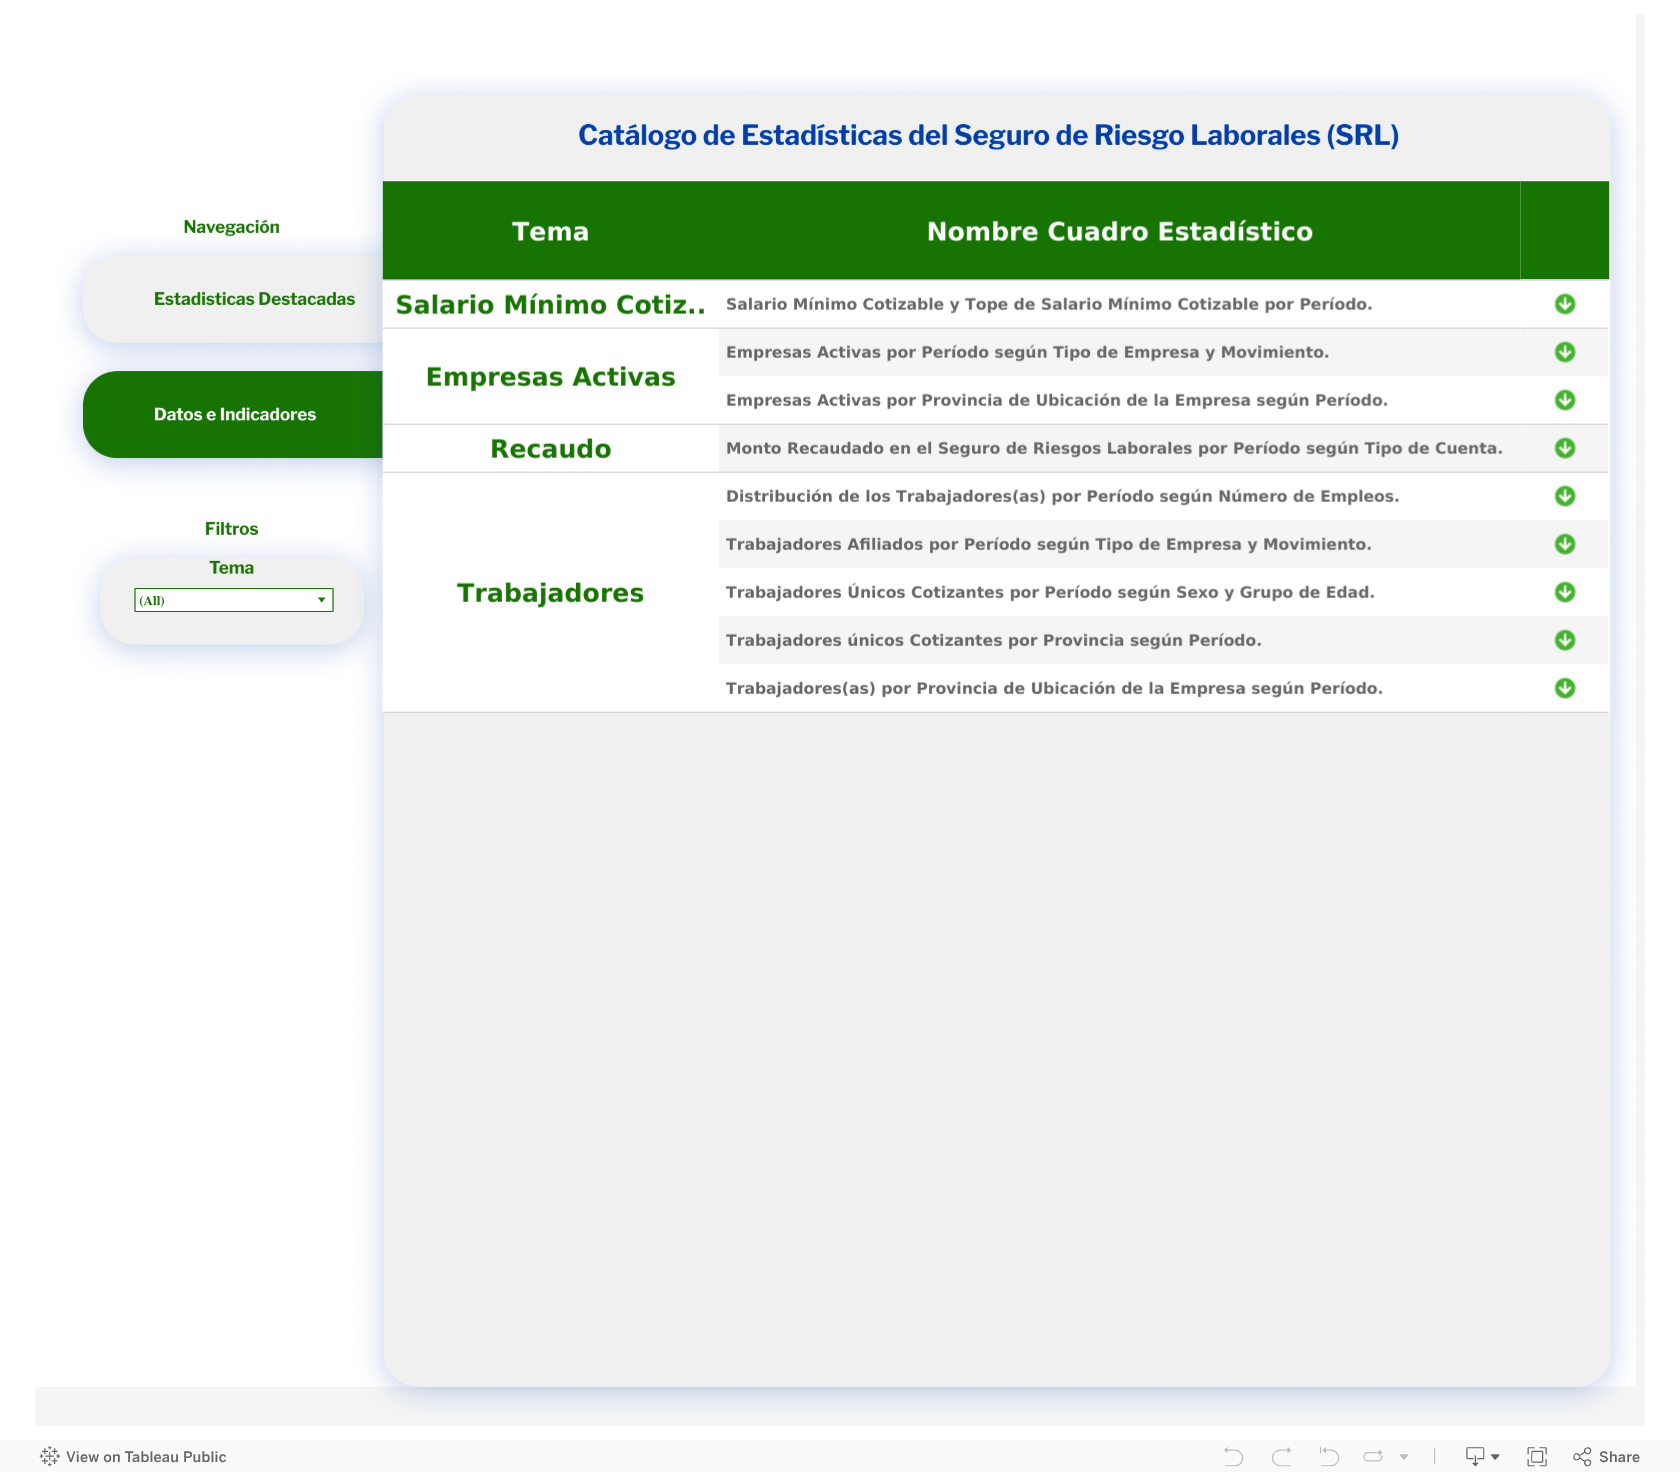Click the Tema column header

(550, 231)
